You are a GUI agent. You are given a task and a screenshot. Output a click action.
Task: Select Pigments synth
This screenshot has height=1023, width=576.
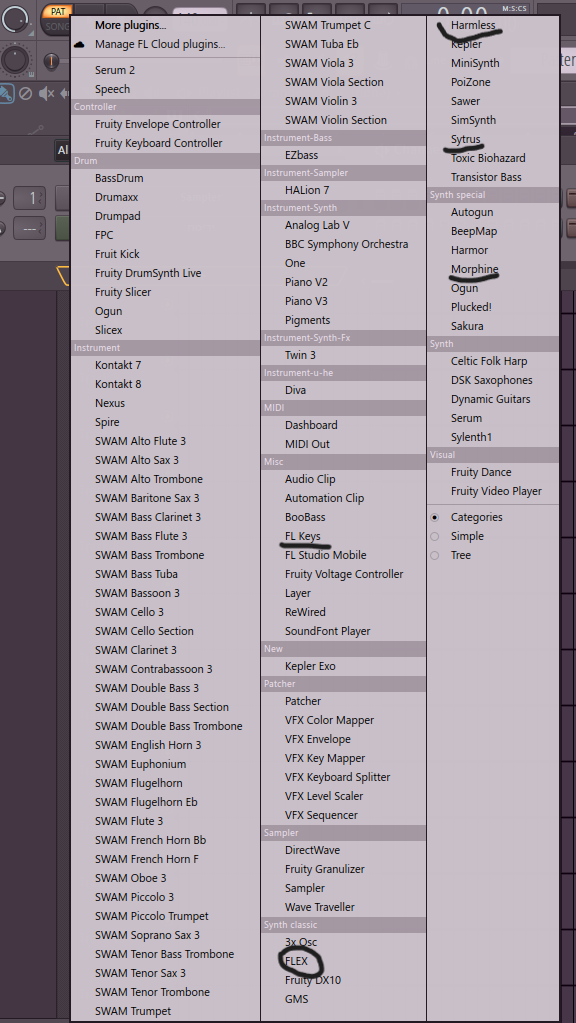pos(307,320)
